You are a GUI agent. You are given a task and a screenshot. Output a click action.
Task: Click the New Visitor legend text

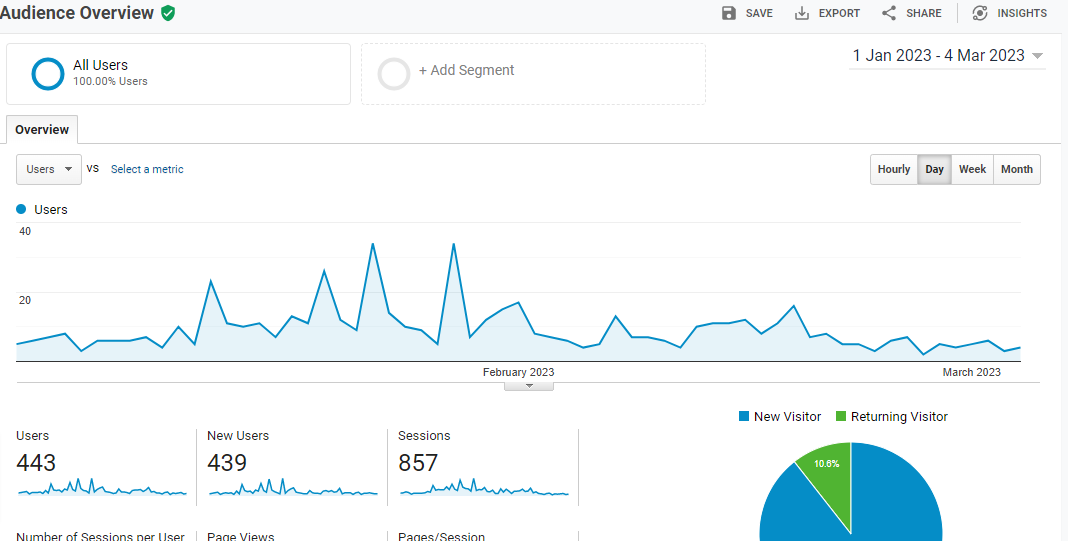787,416
